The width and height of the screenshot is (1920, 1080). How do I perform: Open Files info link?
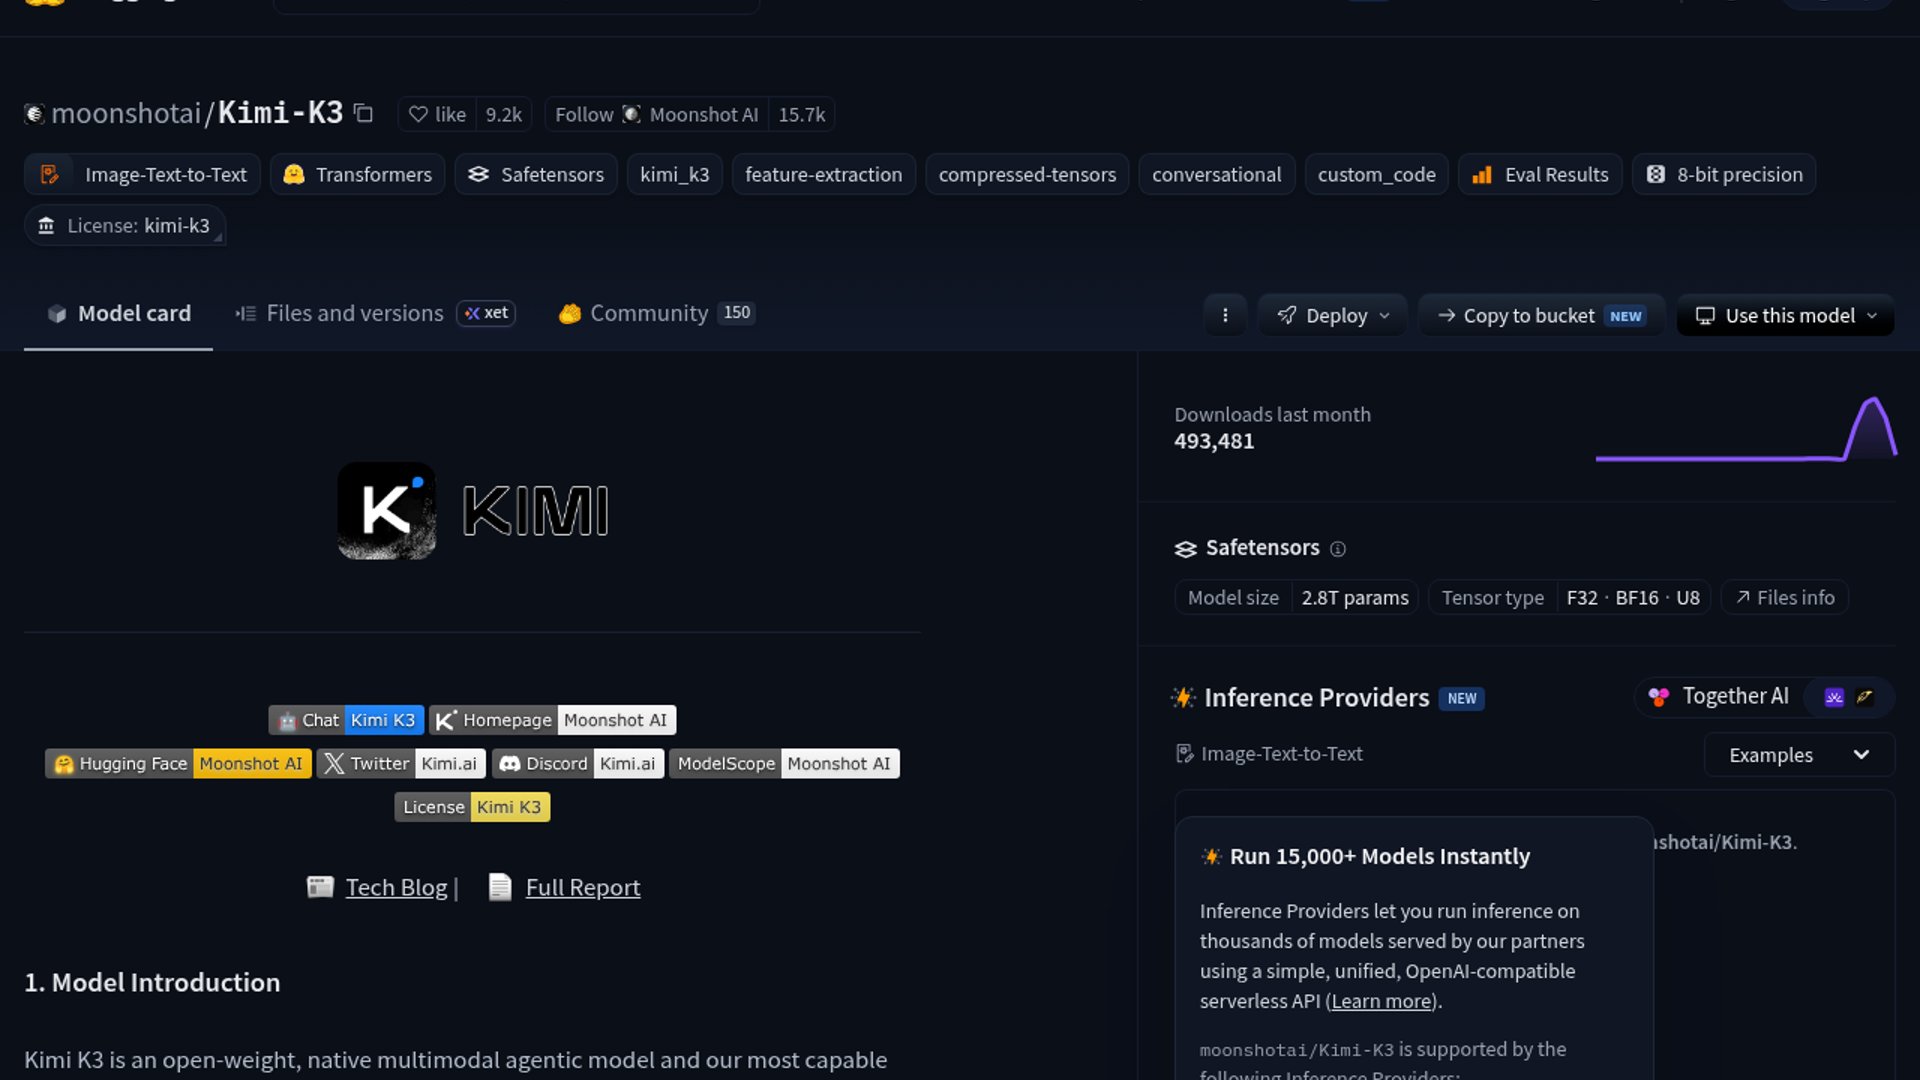(1785, 597)
